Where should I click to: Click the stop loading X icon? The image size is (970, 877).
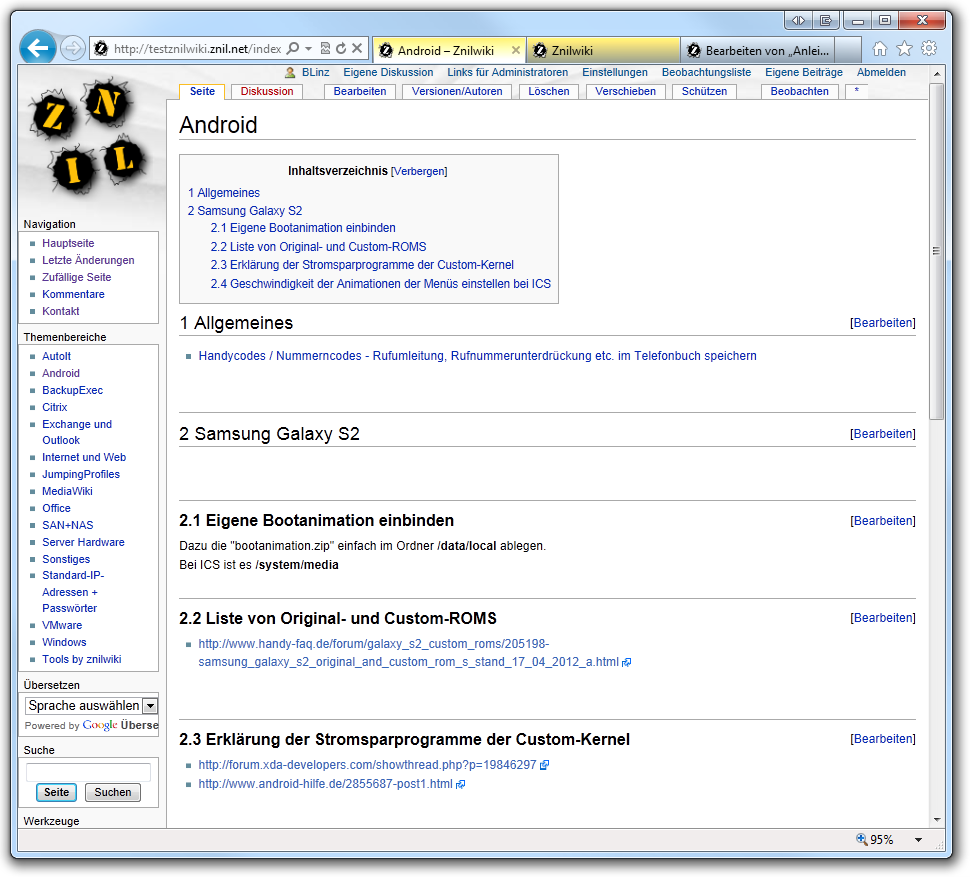point(357,49)
